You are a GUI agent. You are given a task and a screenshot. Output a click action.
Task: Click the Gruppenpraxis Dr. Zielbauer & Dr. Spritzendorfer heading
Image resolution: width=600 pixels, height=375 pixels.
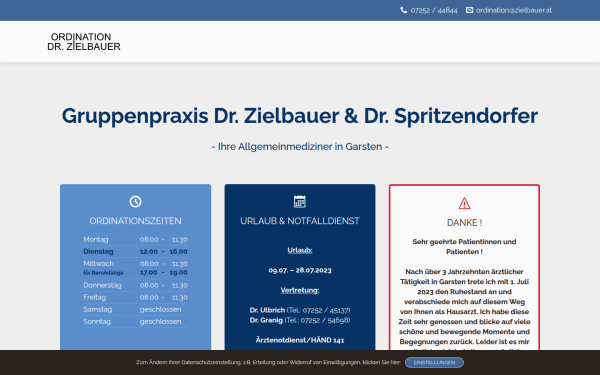(x=300, y=116)
